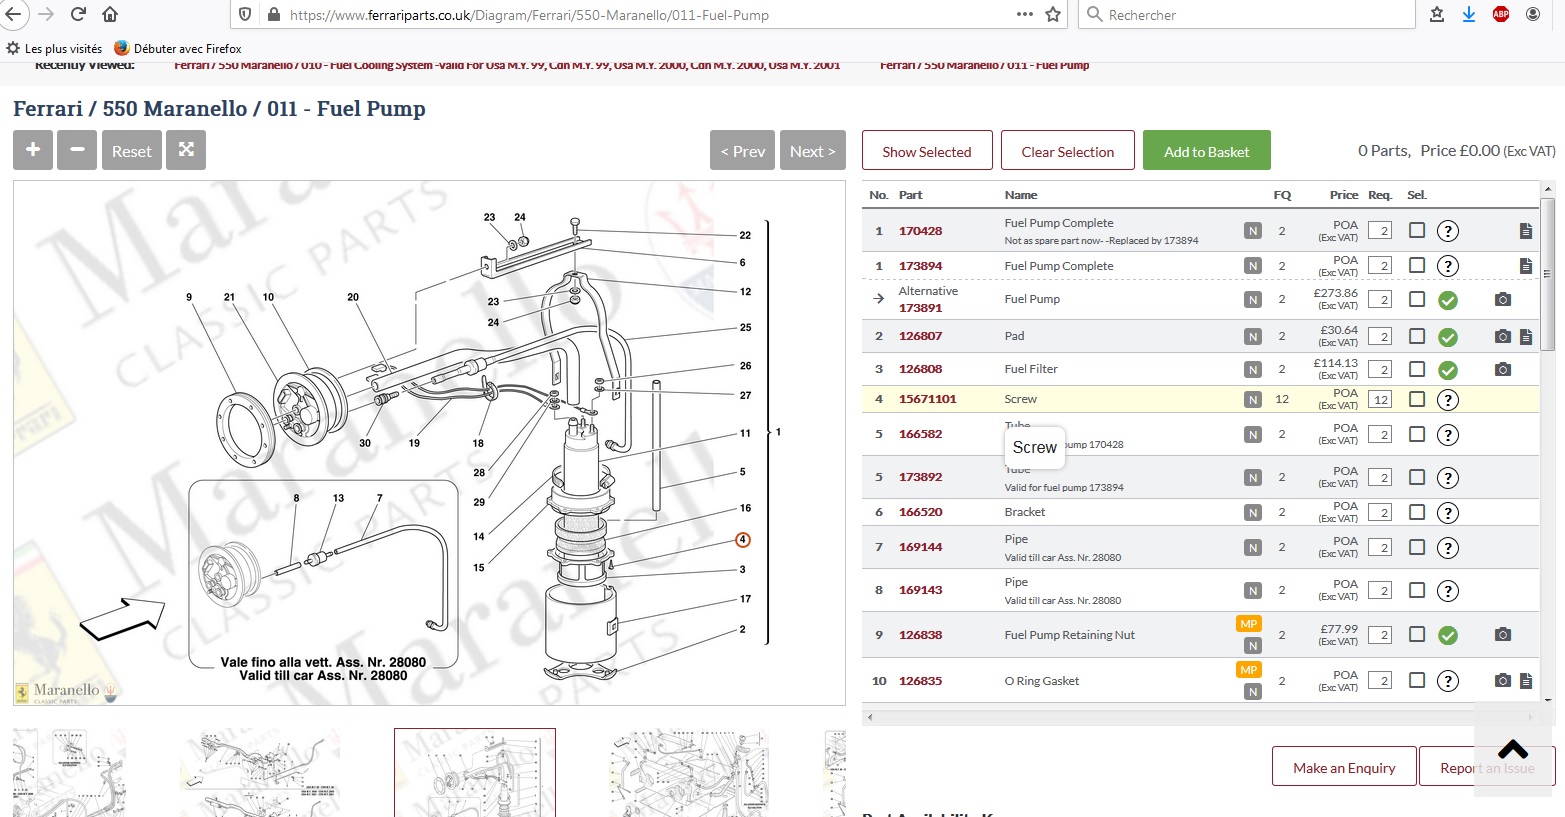Open camera photo for Fuel Filter 126808
This screenshot has height=817, width=1565.
[x=1502, y=369]
